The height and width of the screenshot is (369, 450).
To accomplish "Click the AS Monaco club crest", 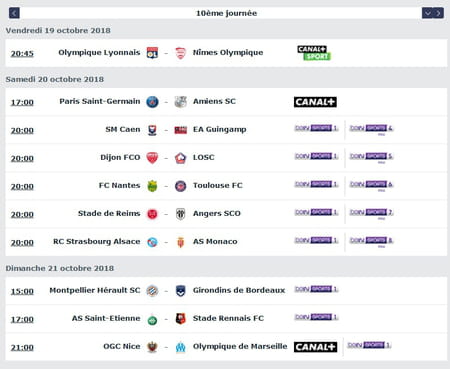I will [180, 242].
